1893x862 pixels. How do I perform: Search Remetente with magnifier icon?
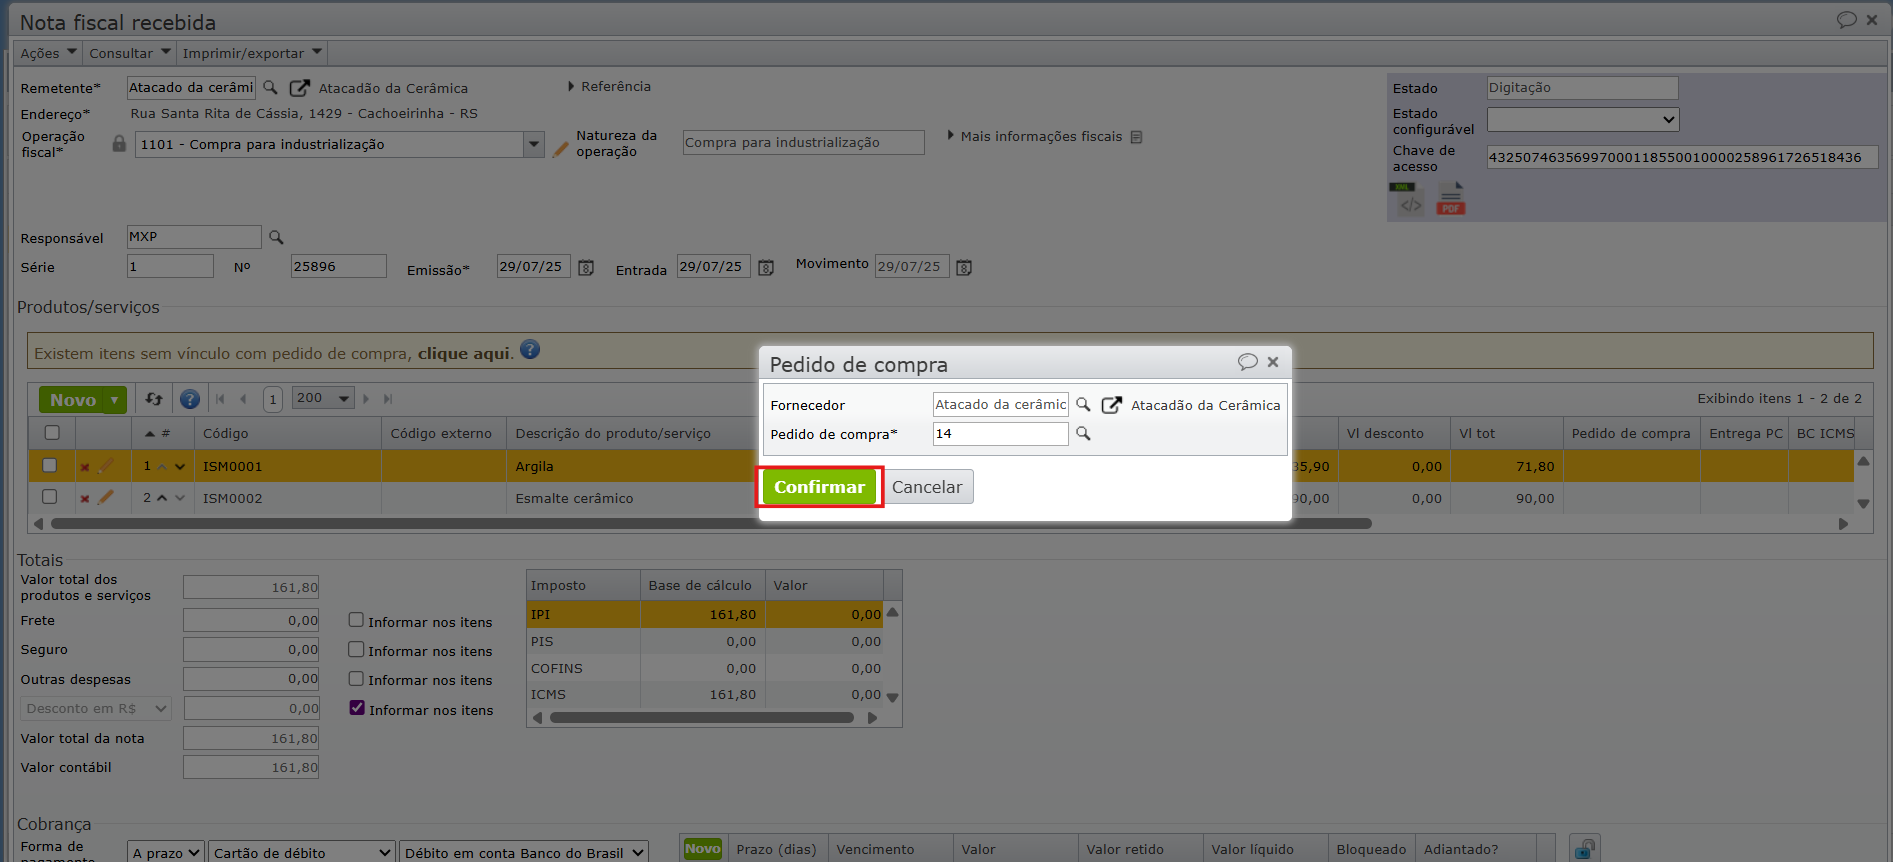point(270,88)
